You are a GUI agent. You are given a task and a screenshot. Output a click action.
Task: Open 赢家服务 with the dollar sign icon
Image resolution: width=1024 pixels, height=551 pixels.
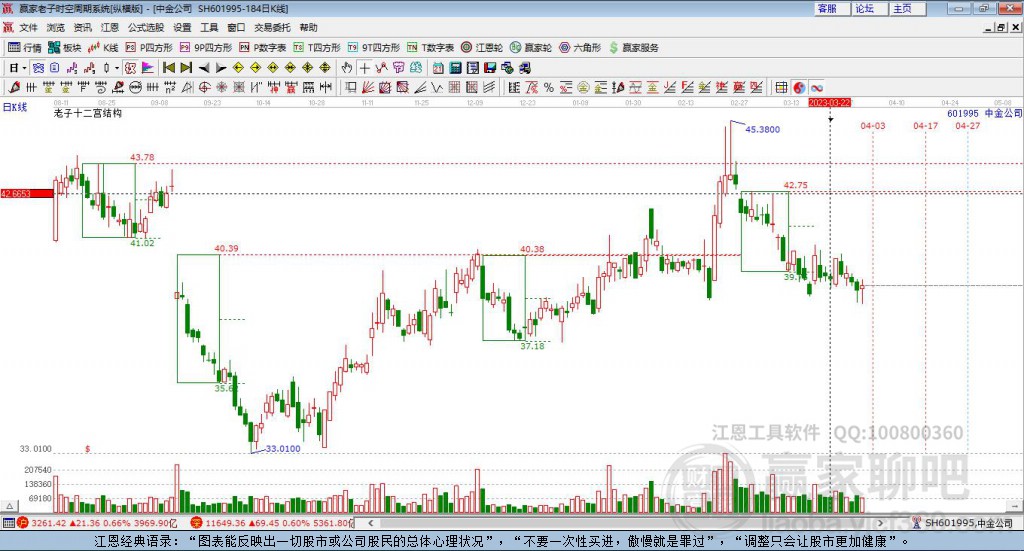(x=634, y=48)
